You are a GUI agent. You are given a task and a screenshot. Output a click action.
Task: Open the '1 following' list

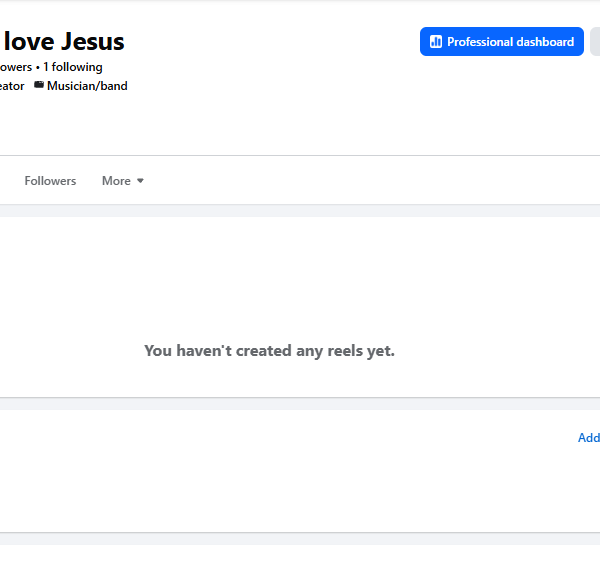[73, 67]
